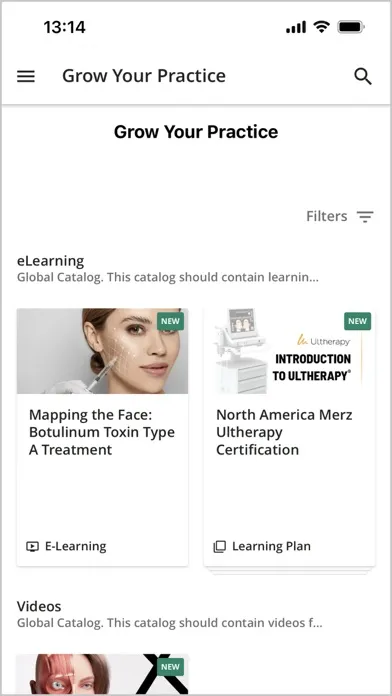Open the eLearning catalog heading
Viewport: 392px width, 696px height.
click(50, 261)
